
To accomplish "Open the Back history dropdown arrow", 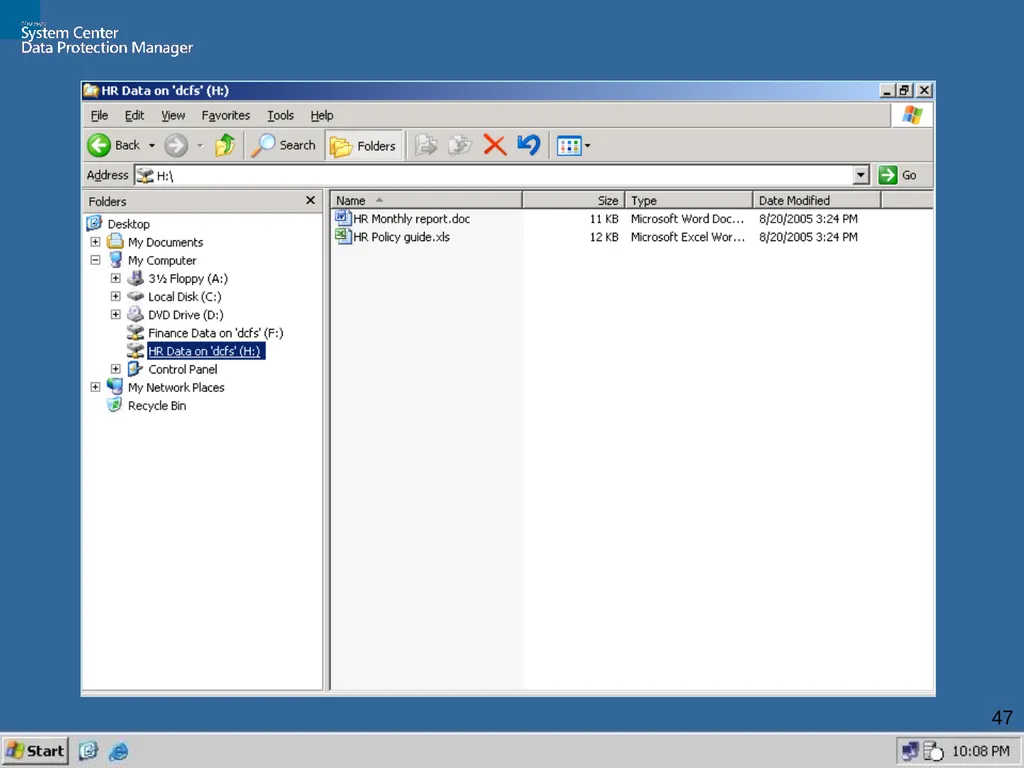I will (x=152, y=146).
